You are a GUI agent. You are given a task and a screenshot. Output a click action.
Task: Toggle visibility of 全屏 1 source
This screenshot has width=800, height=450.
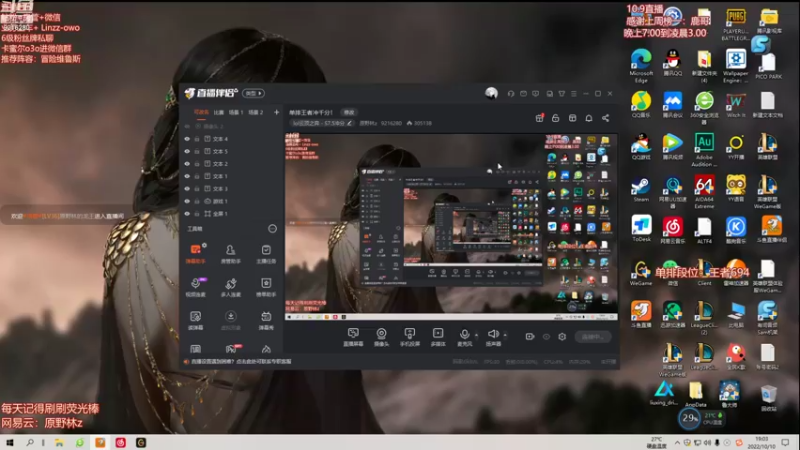pyautogui.click(x=187, y=214)
